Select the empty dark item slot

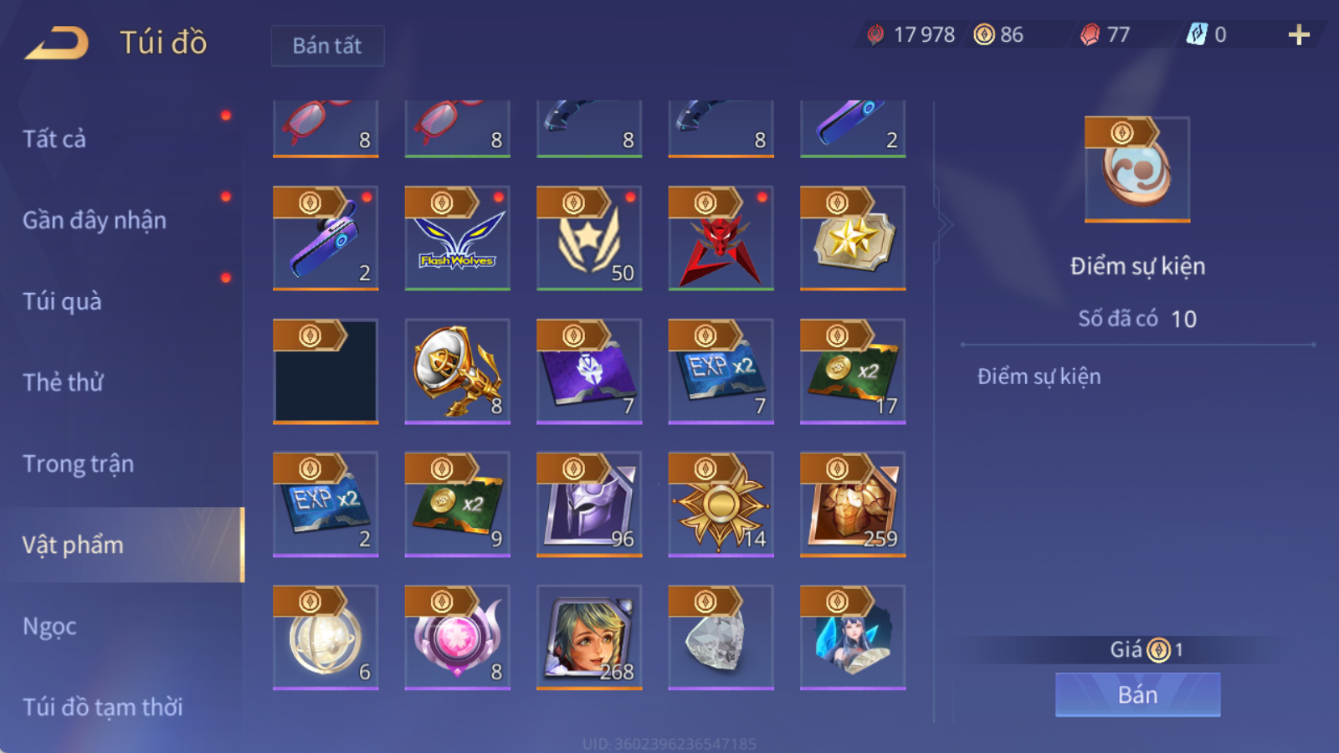[x=325, y=371]
